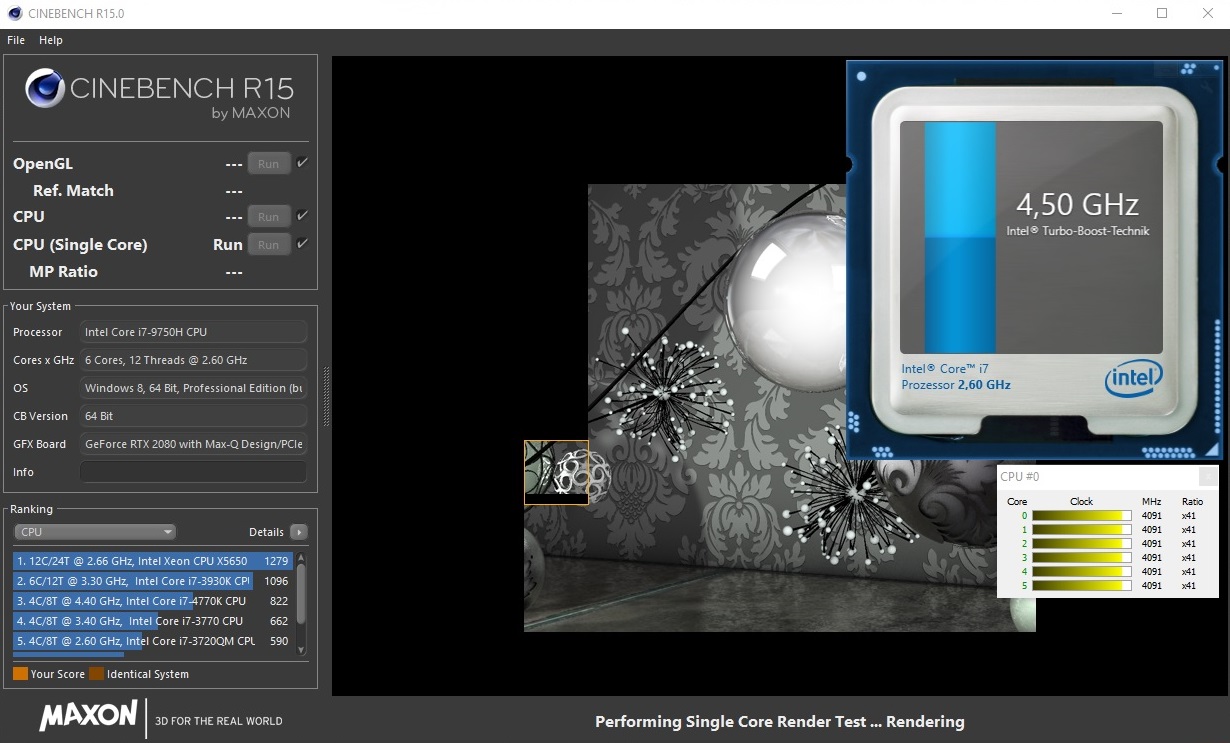
Task: Click the Processor field Intel Core i7-9750H
Action: click(x=193, y=332)
